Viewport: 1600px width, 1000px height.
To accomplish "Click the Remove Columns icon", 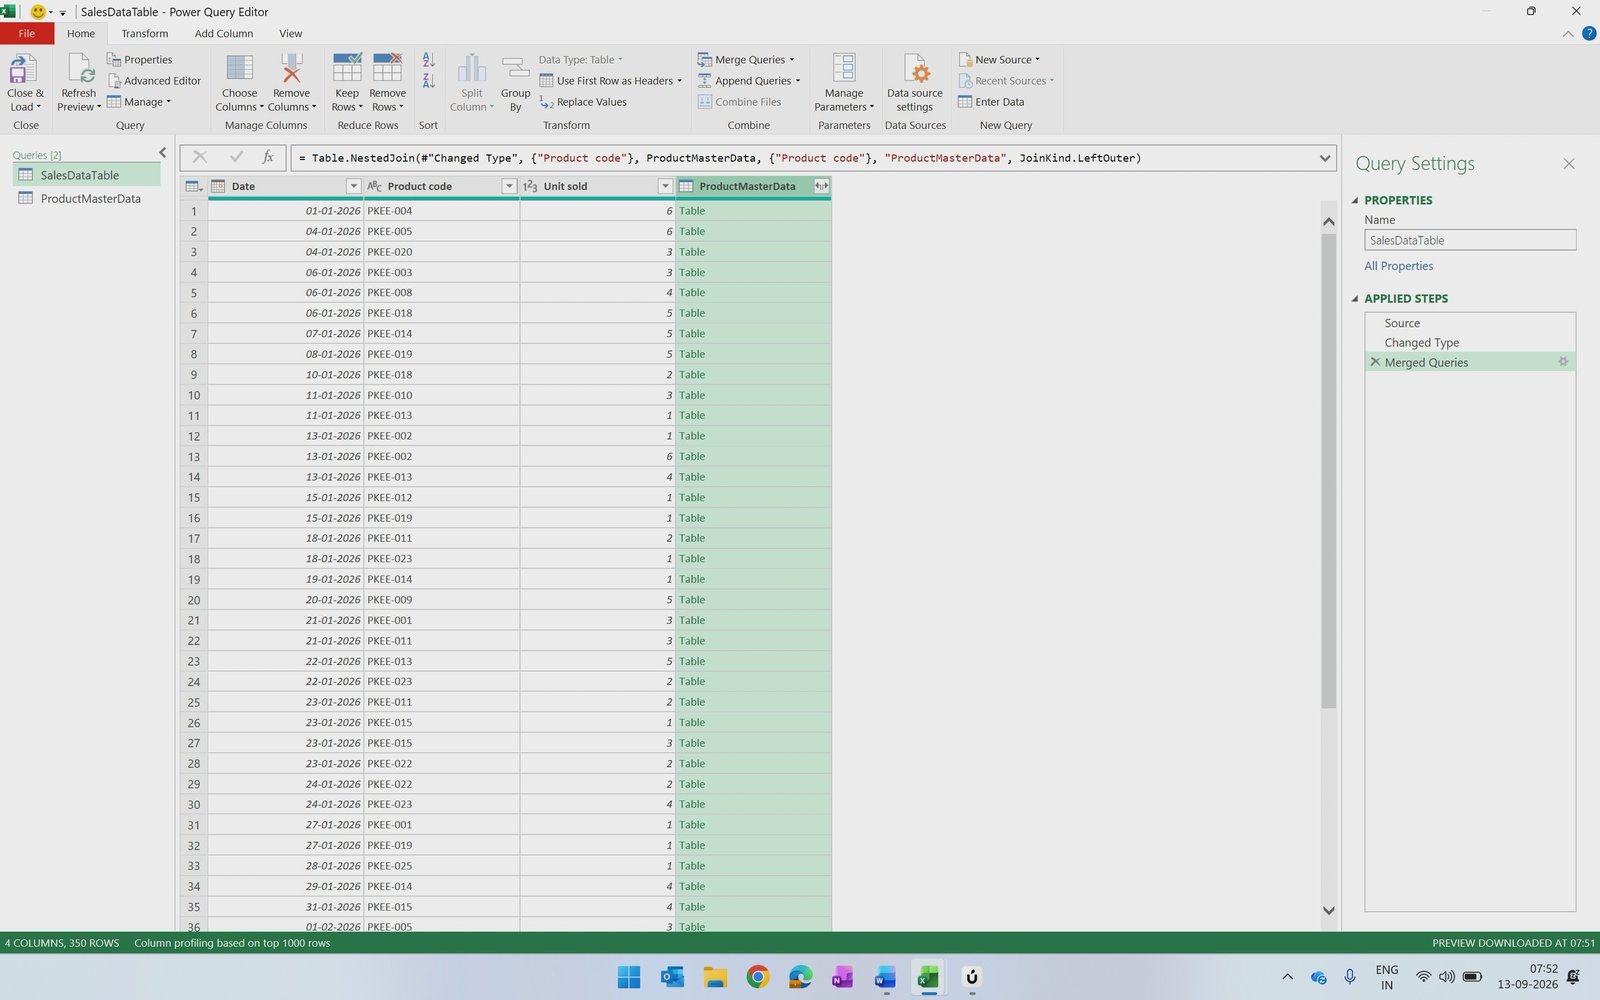I will pyautogui.click(x=291, y=68).
